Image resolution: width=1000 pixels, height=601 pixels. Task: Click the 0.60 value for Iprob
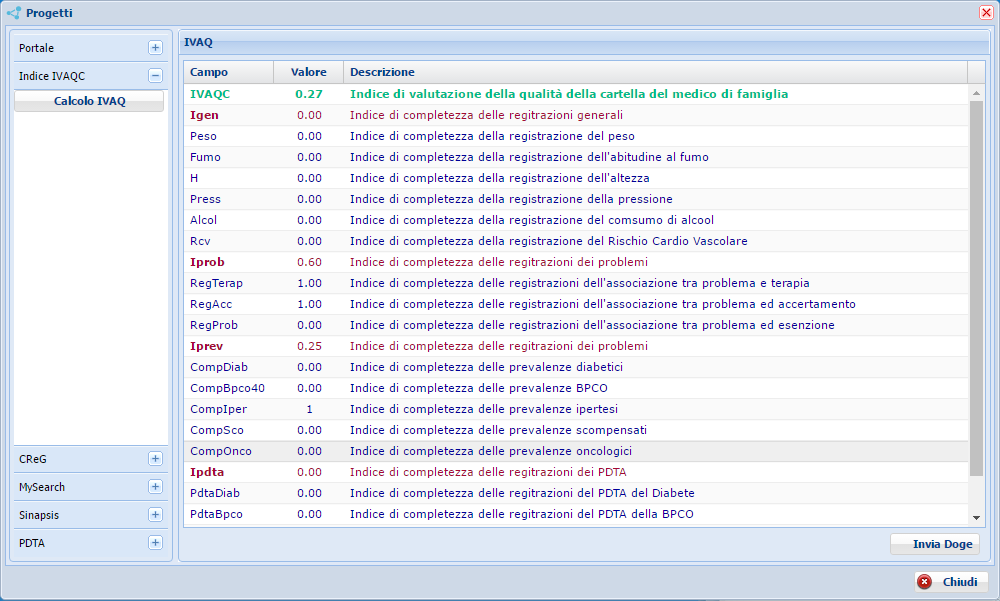point(309,262)
